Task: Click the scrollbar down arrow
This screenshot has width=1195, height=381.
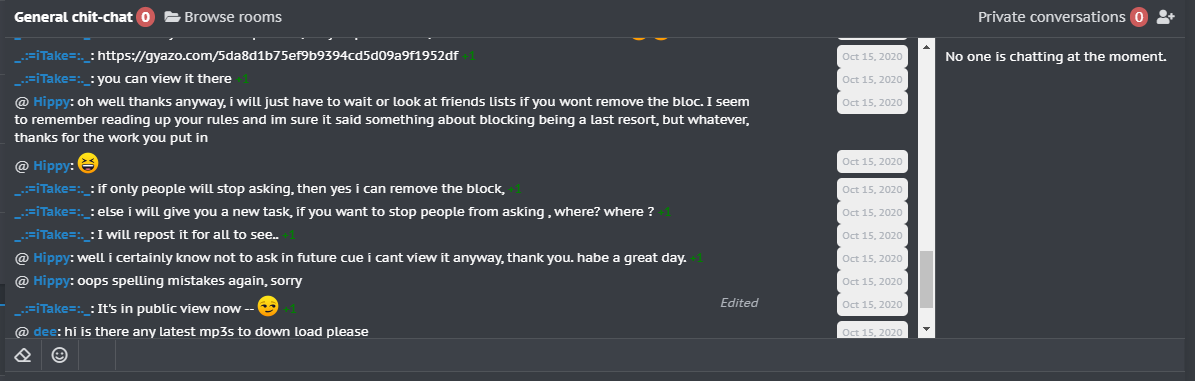Action: pyautogui.click(x=927, y=328)
